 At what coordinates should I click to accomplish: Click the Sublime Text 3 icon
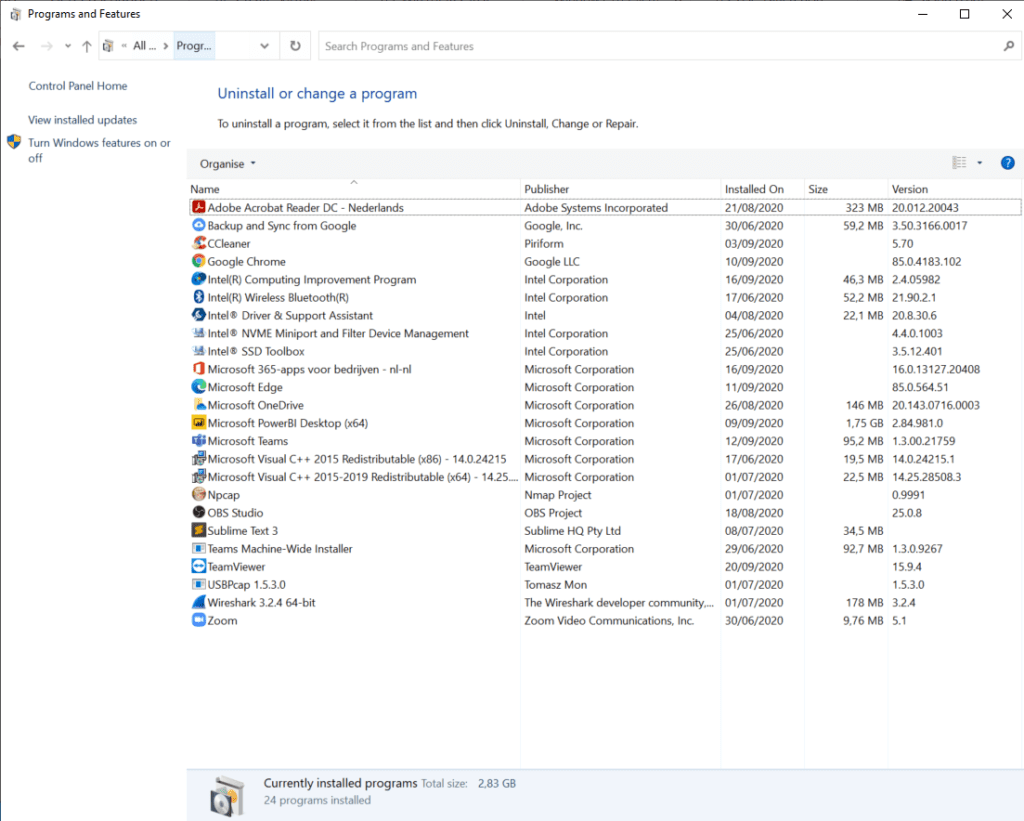coord(199,530)
